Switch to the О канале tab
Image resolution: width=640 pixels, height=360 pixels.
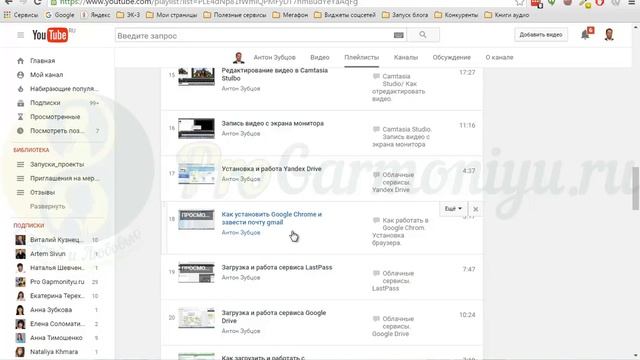click(x=499, y=58)
